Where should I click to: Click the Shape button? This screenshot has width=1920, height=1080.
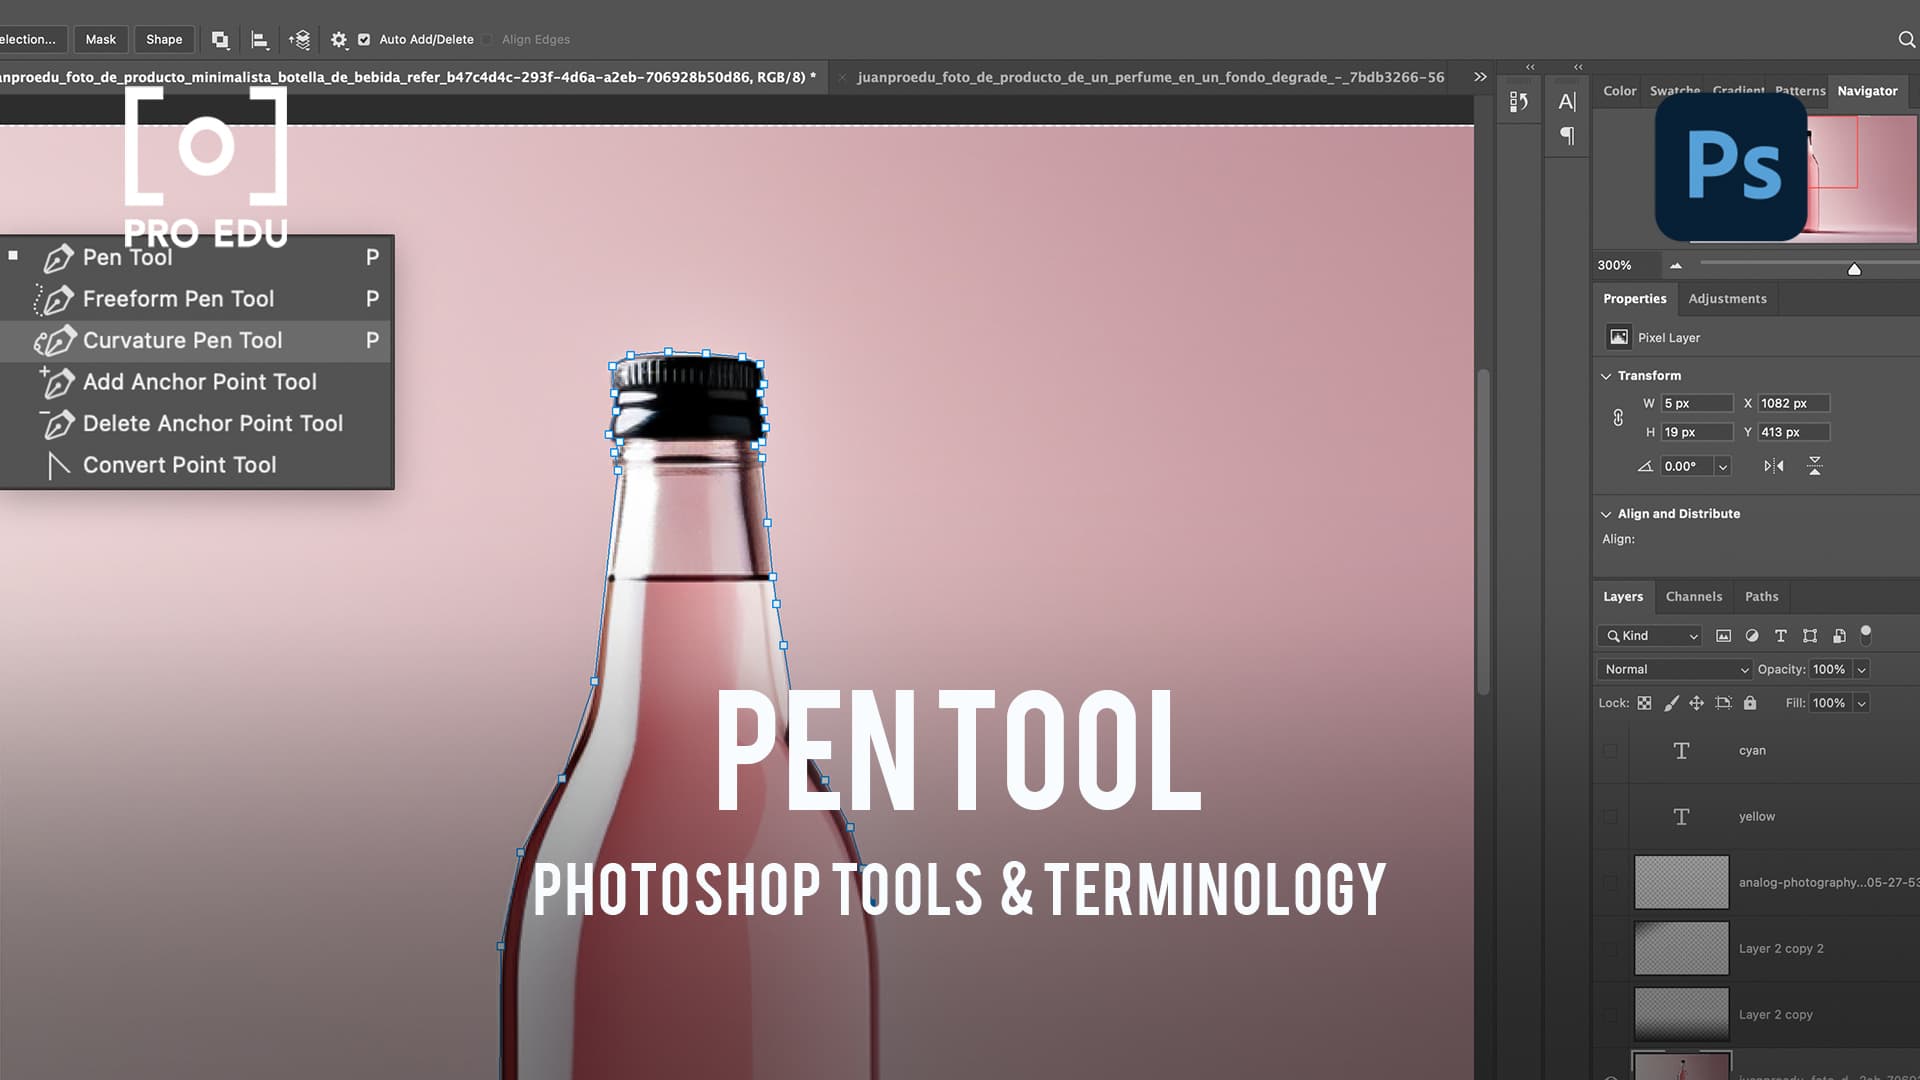164,39
